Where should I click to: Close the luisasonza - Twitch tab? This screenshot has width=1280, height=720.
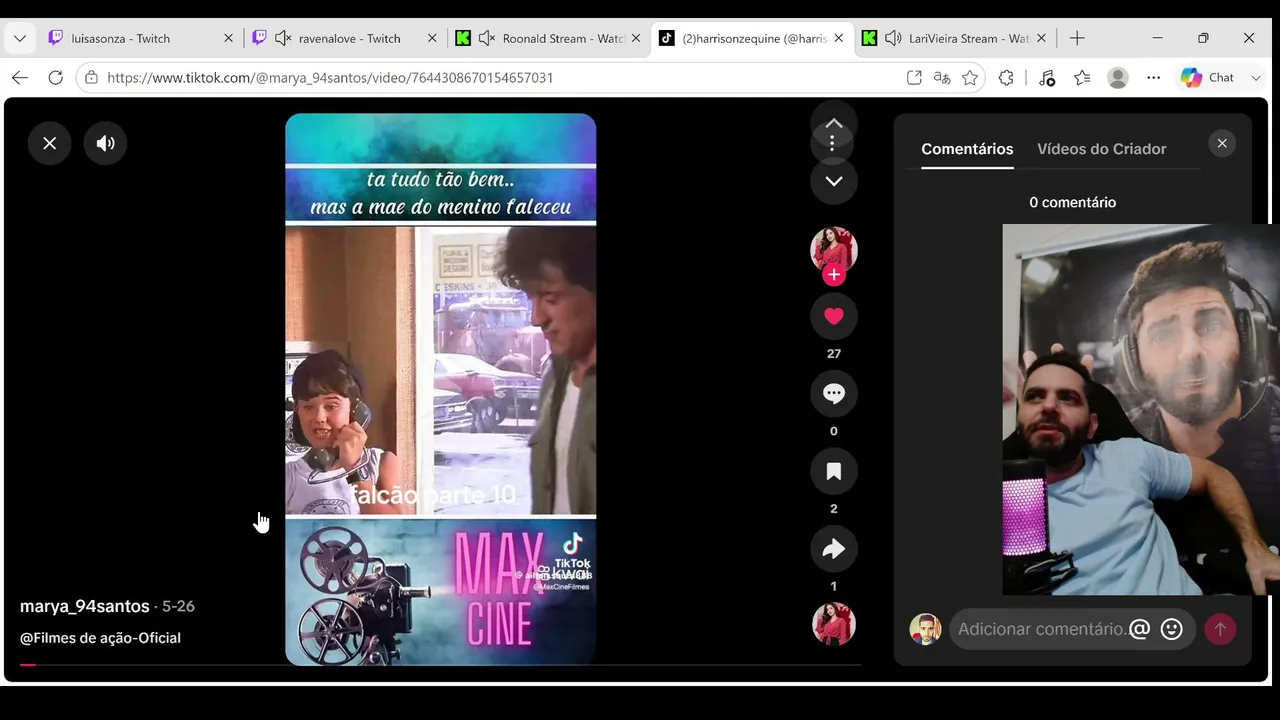(x=228, y=38)
